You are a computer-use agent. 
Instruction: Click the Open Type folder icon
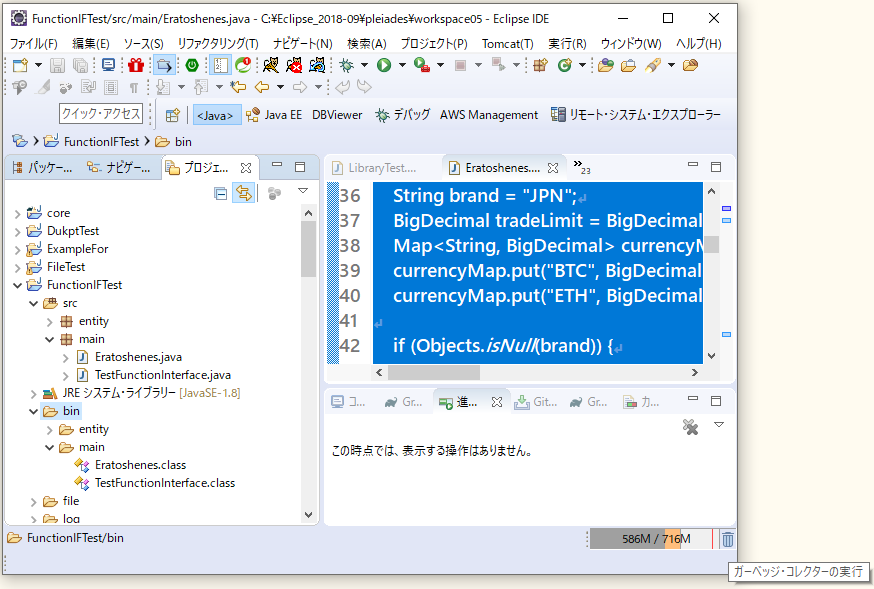coord(606,66)
